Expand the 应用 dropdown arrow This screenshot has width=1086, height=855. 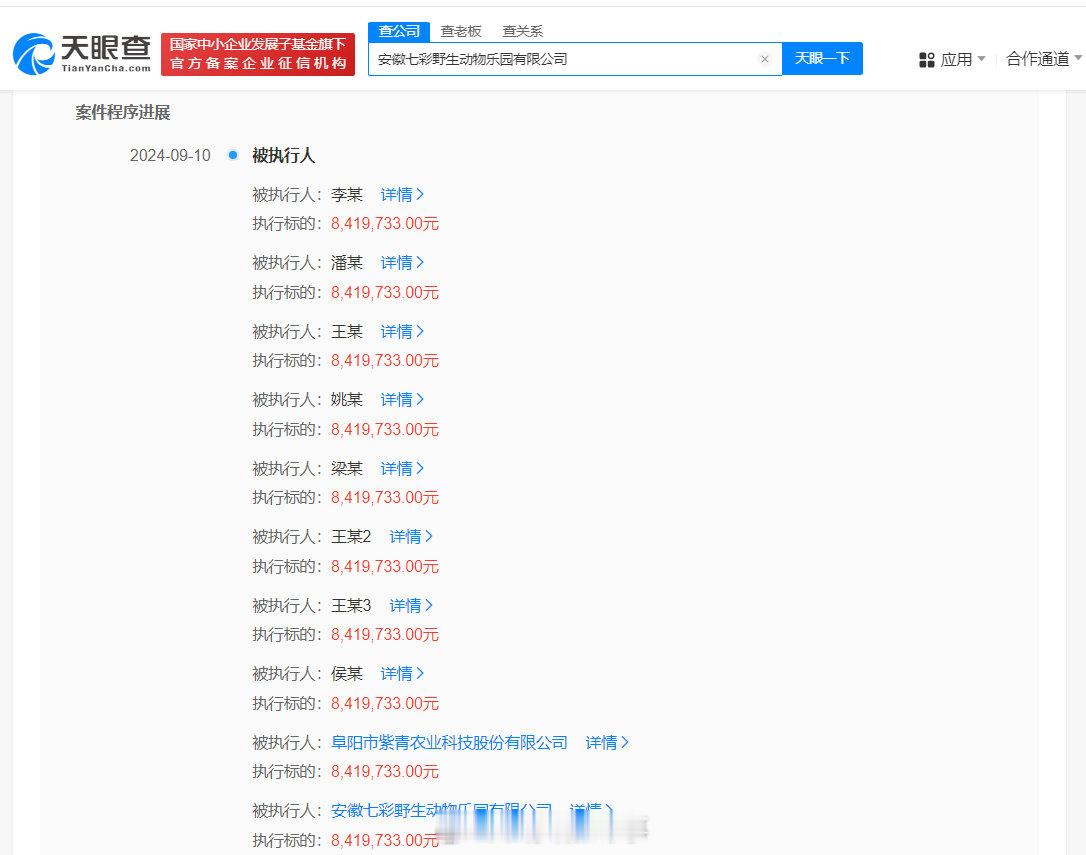point(981,59)
